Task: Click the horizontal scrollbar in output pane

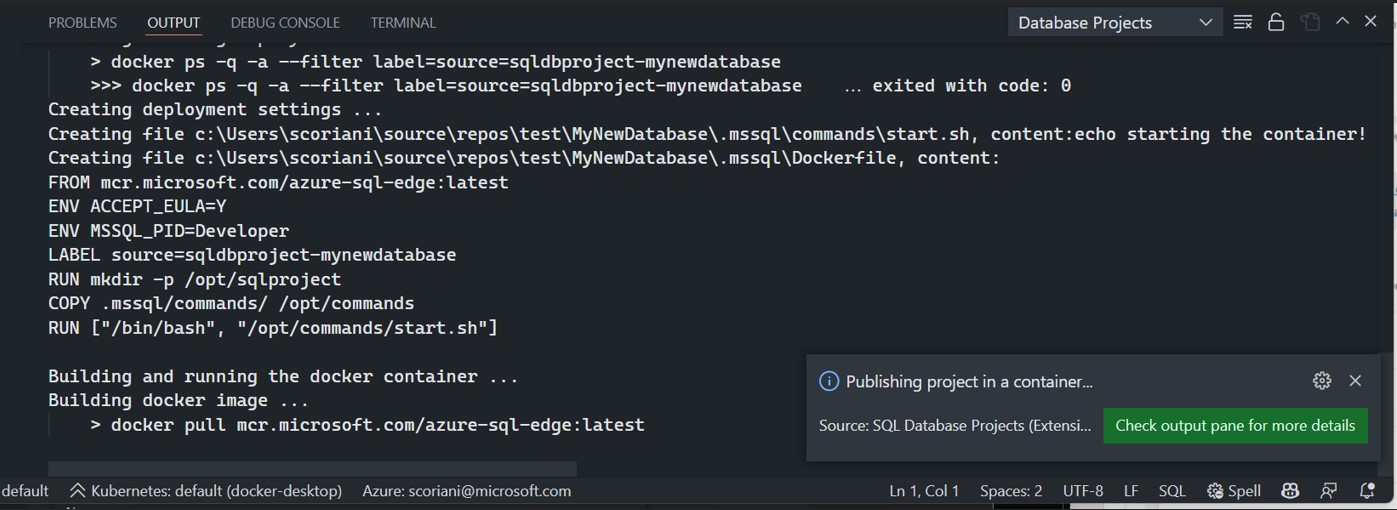Action: (x=312, y=468)
